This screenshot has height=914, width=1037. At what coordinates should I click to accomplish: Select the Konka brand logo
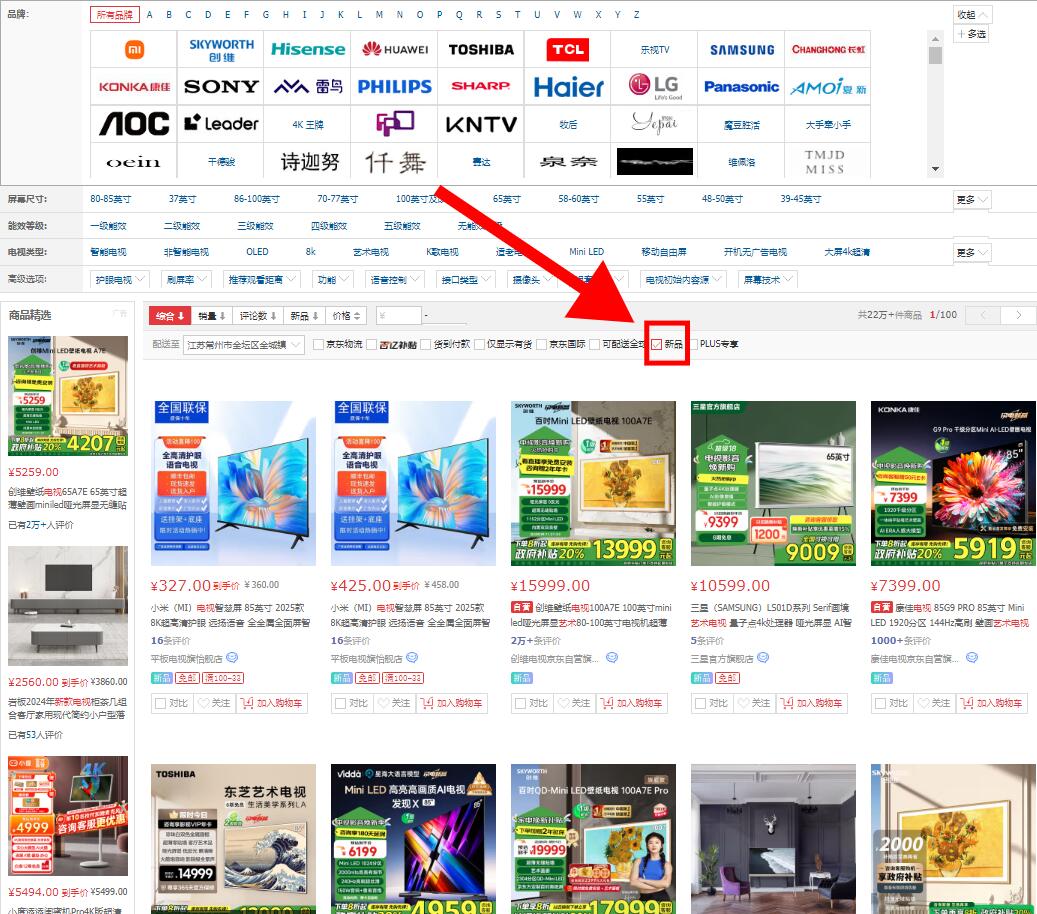click(134, 87)
